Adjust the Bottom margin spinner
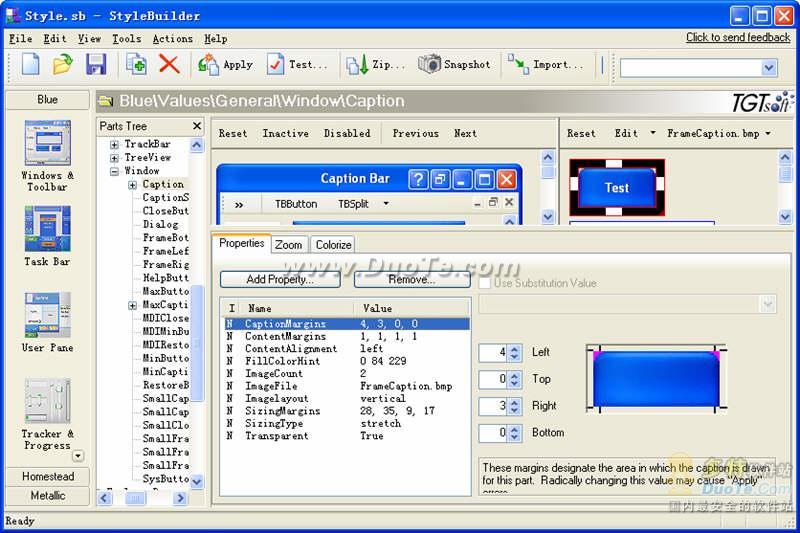This screenshot has width=800, height=533. point(514,434)
